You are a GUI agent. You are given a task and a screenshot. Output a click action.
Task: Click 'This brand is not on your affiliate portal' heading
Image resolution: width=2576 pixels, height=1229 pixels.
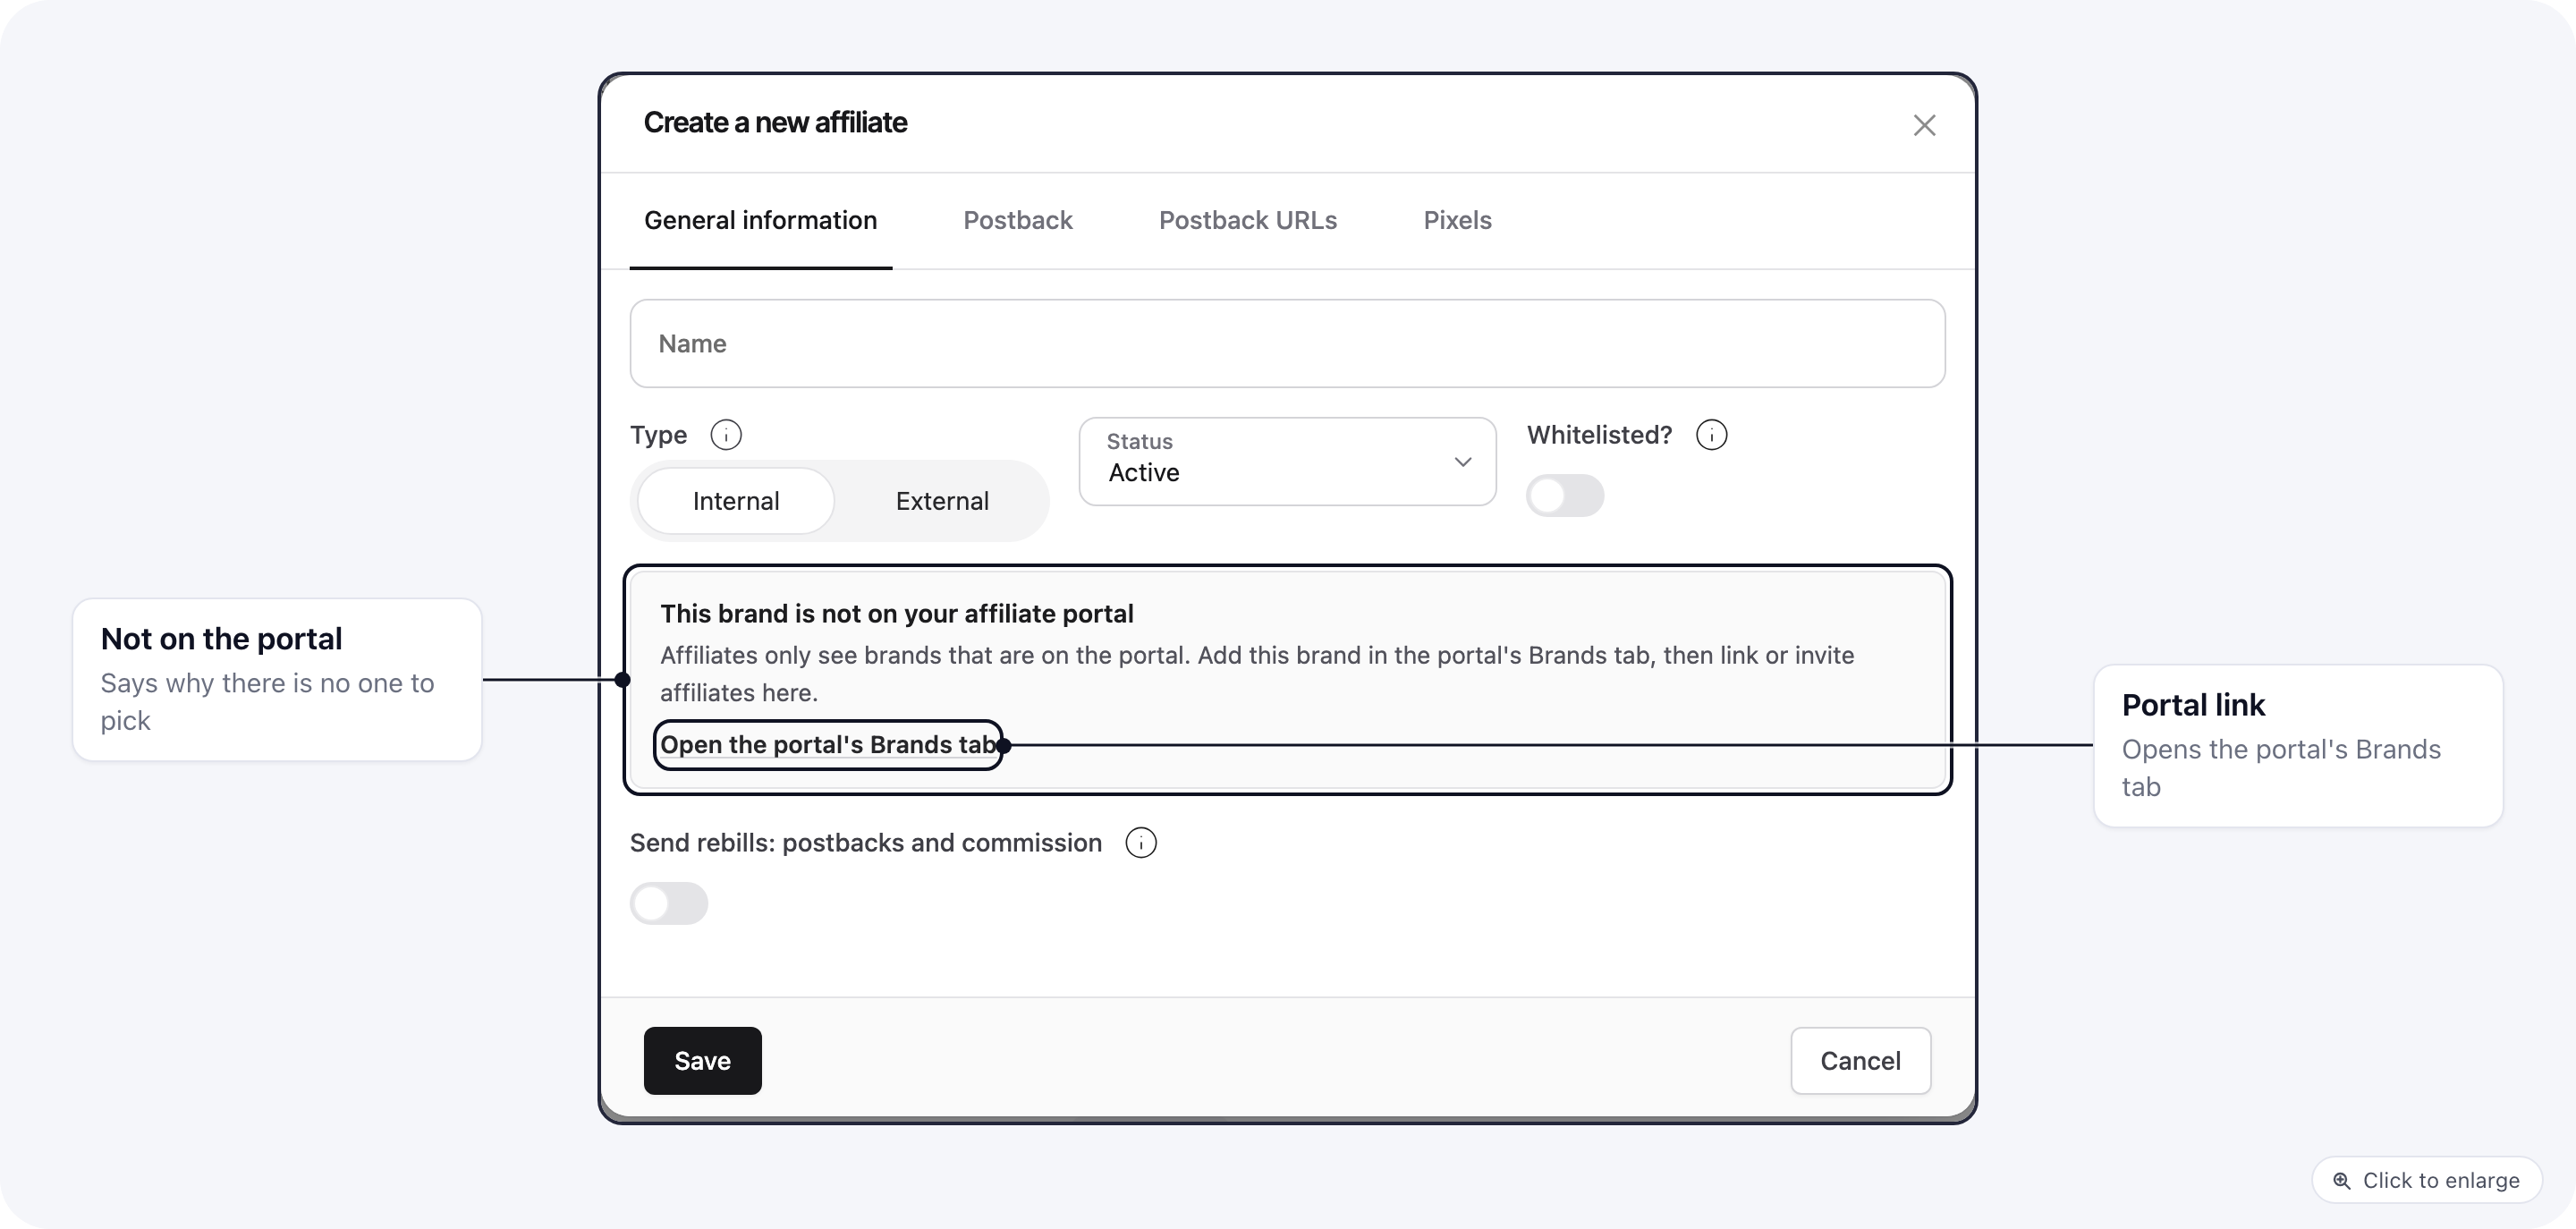click(897, 613)
